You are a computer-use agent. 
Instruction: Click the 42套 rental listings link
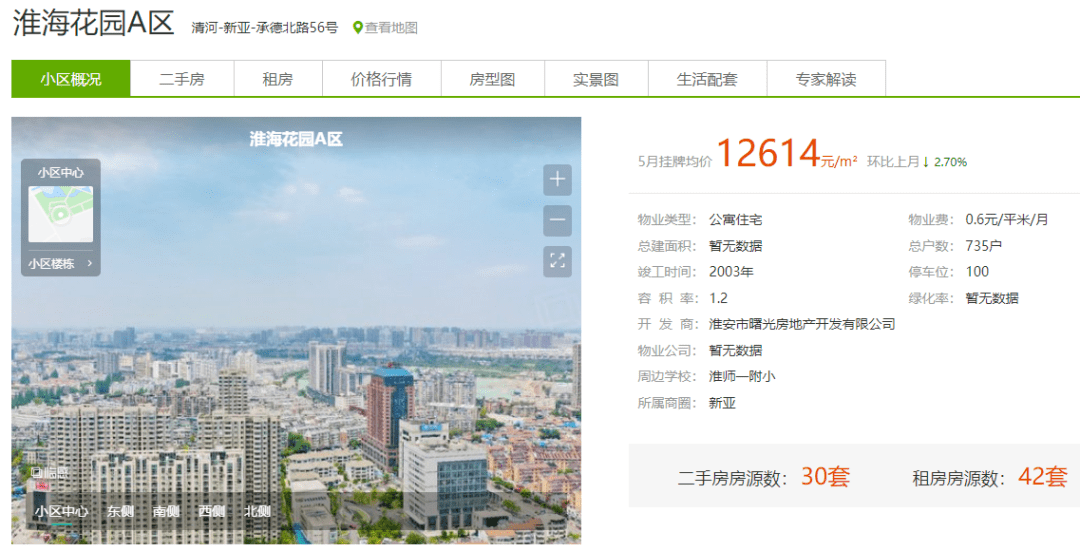pos(1043,476)
